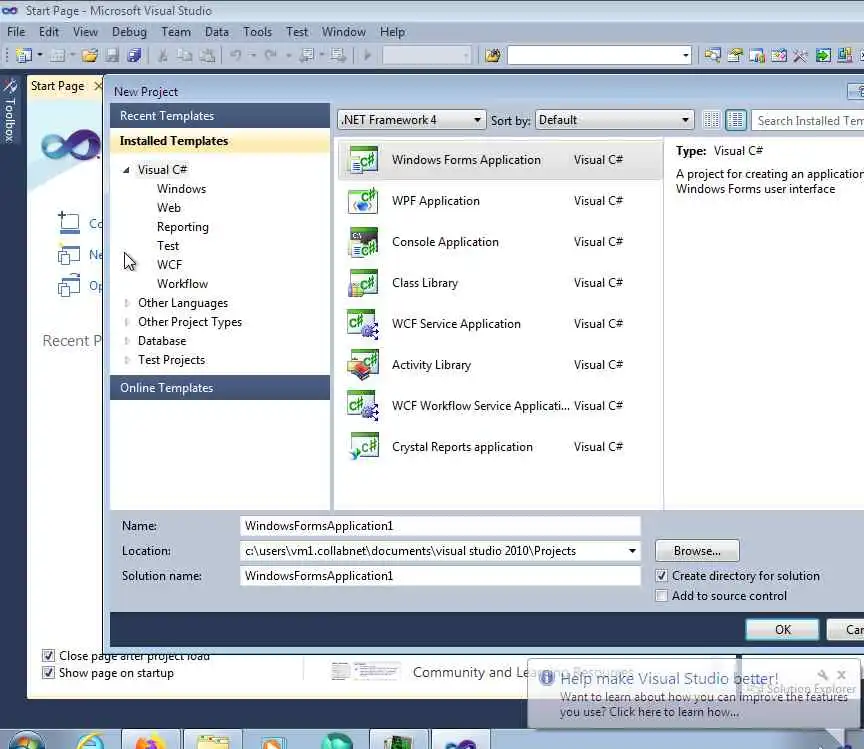Enable Add to source control checkbox
Image resolution: width=864 pixels, height=749 pixels.
pyautogui.click(x=661, y=596)
